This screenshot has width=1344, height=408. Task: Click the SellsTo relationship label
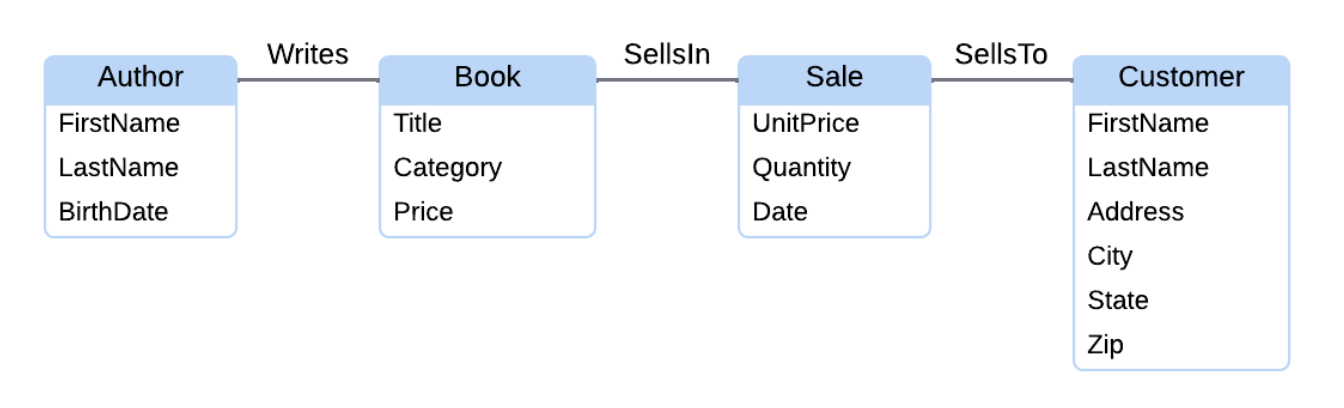1000,54
